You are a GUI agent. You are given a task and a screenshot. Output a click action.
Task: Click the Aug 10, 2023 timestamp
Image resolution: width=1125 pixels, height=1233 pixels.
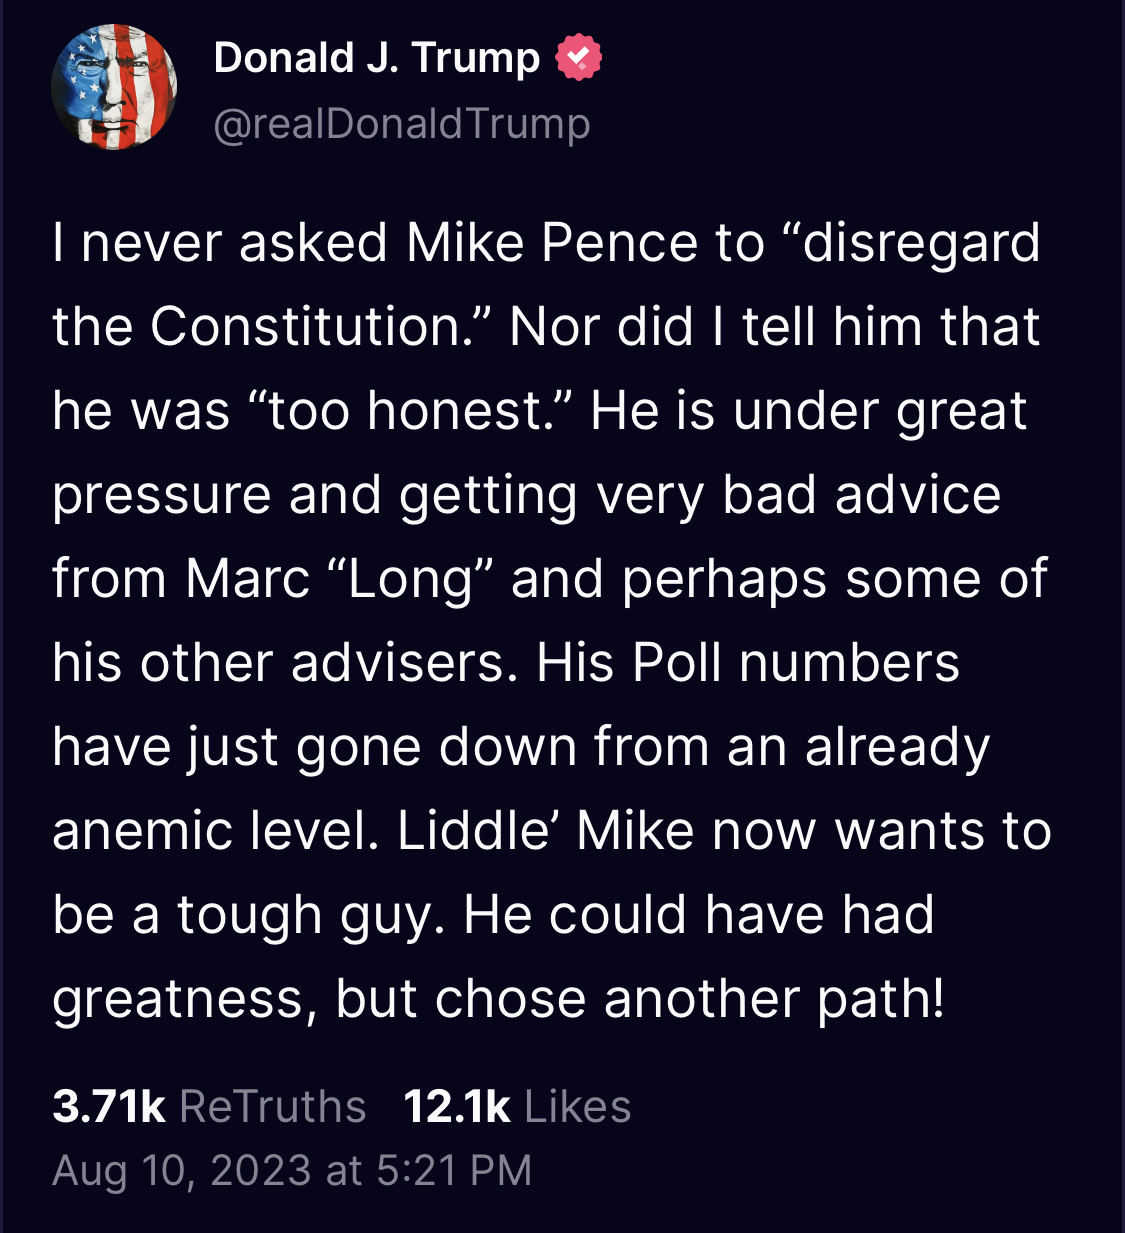click(291, 1170)
